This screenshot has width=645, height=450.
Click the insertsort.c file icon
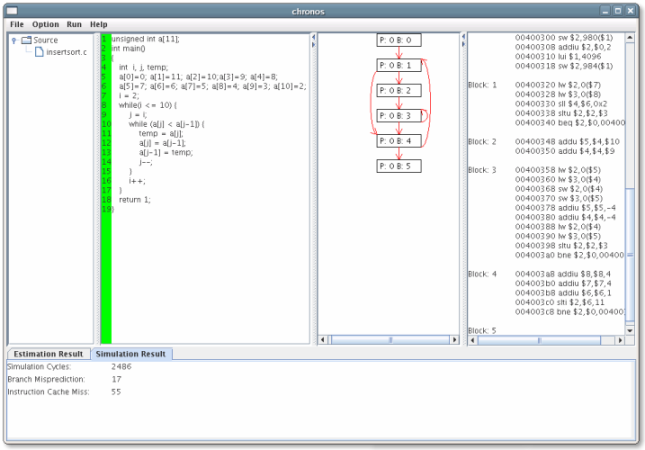tap(39, 52)
